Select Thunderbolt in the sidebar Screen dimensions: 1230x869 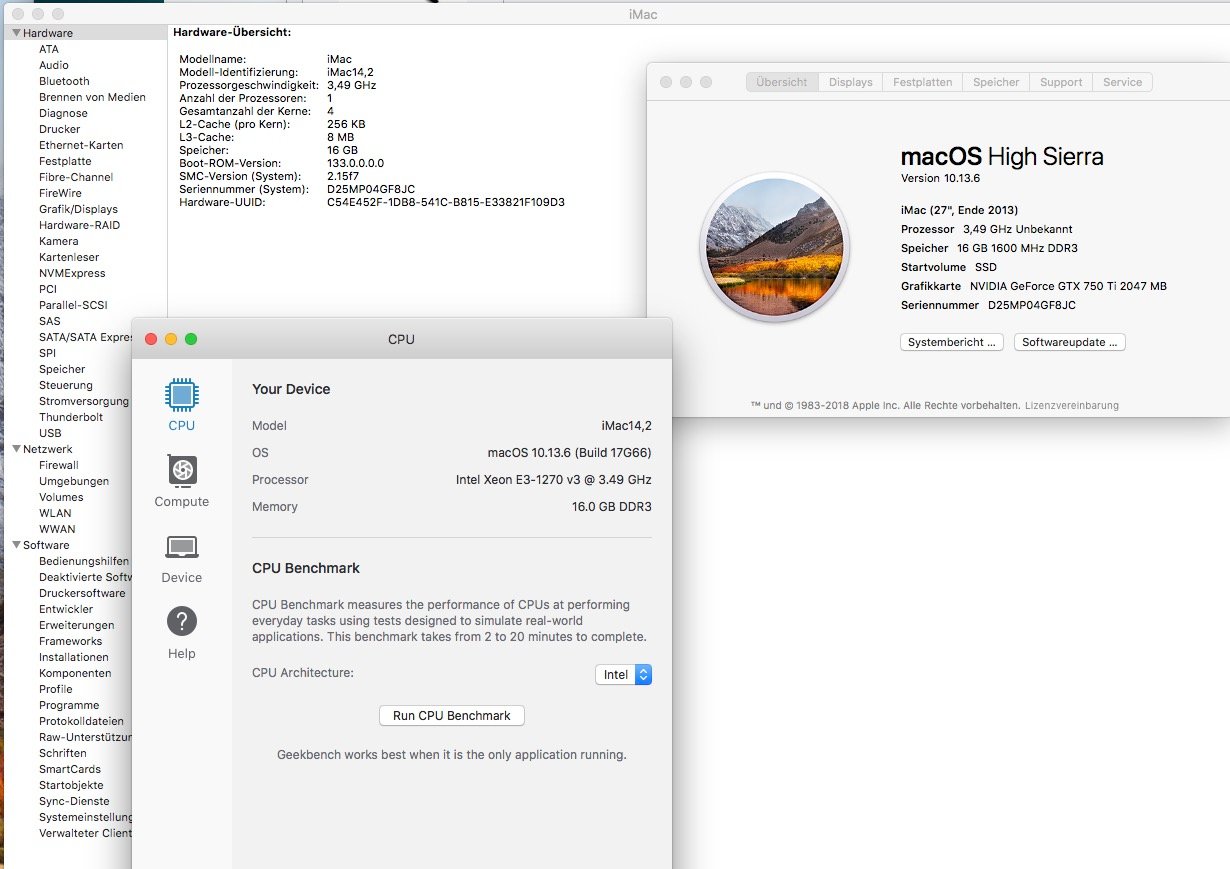pyautogui.click(x=71, y=417)
